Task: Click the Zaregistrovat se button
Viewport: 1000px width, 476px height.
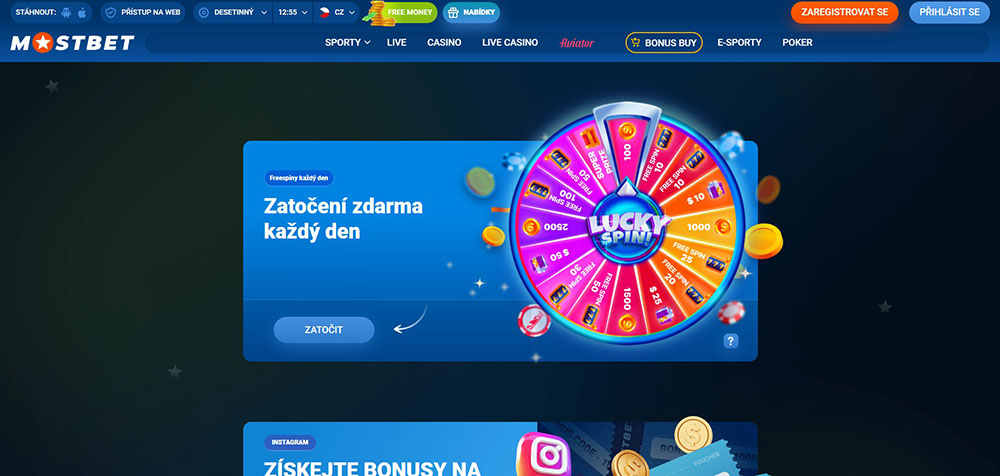Action: (x=844, y=12)
